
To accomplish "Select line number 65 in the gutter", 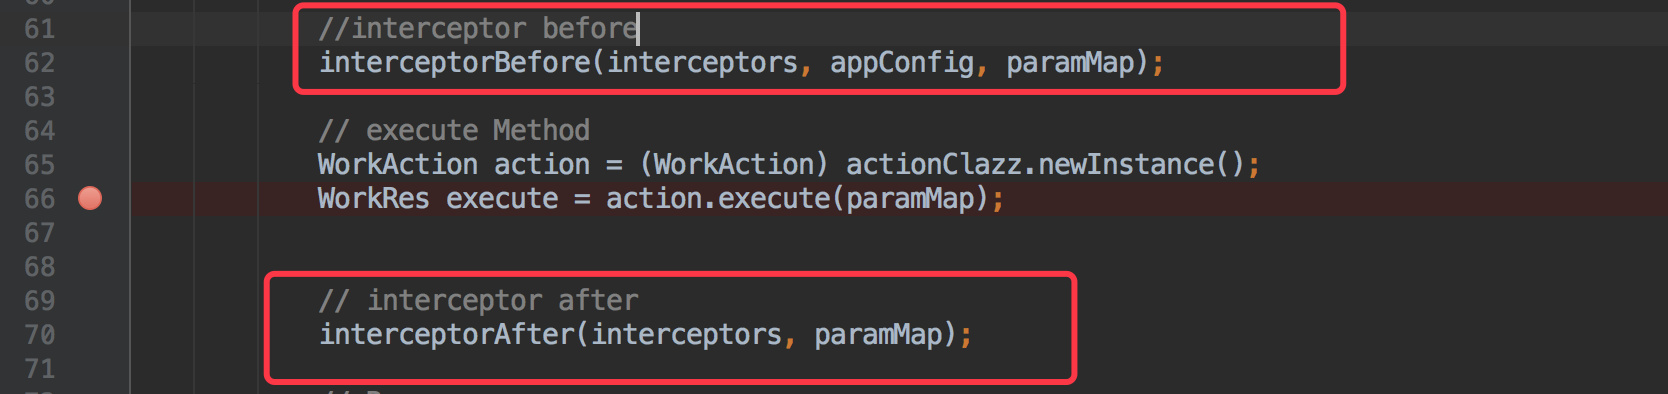I will tap(40, 165).
